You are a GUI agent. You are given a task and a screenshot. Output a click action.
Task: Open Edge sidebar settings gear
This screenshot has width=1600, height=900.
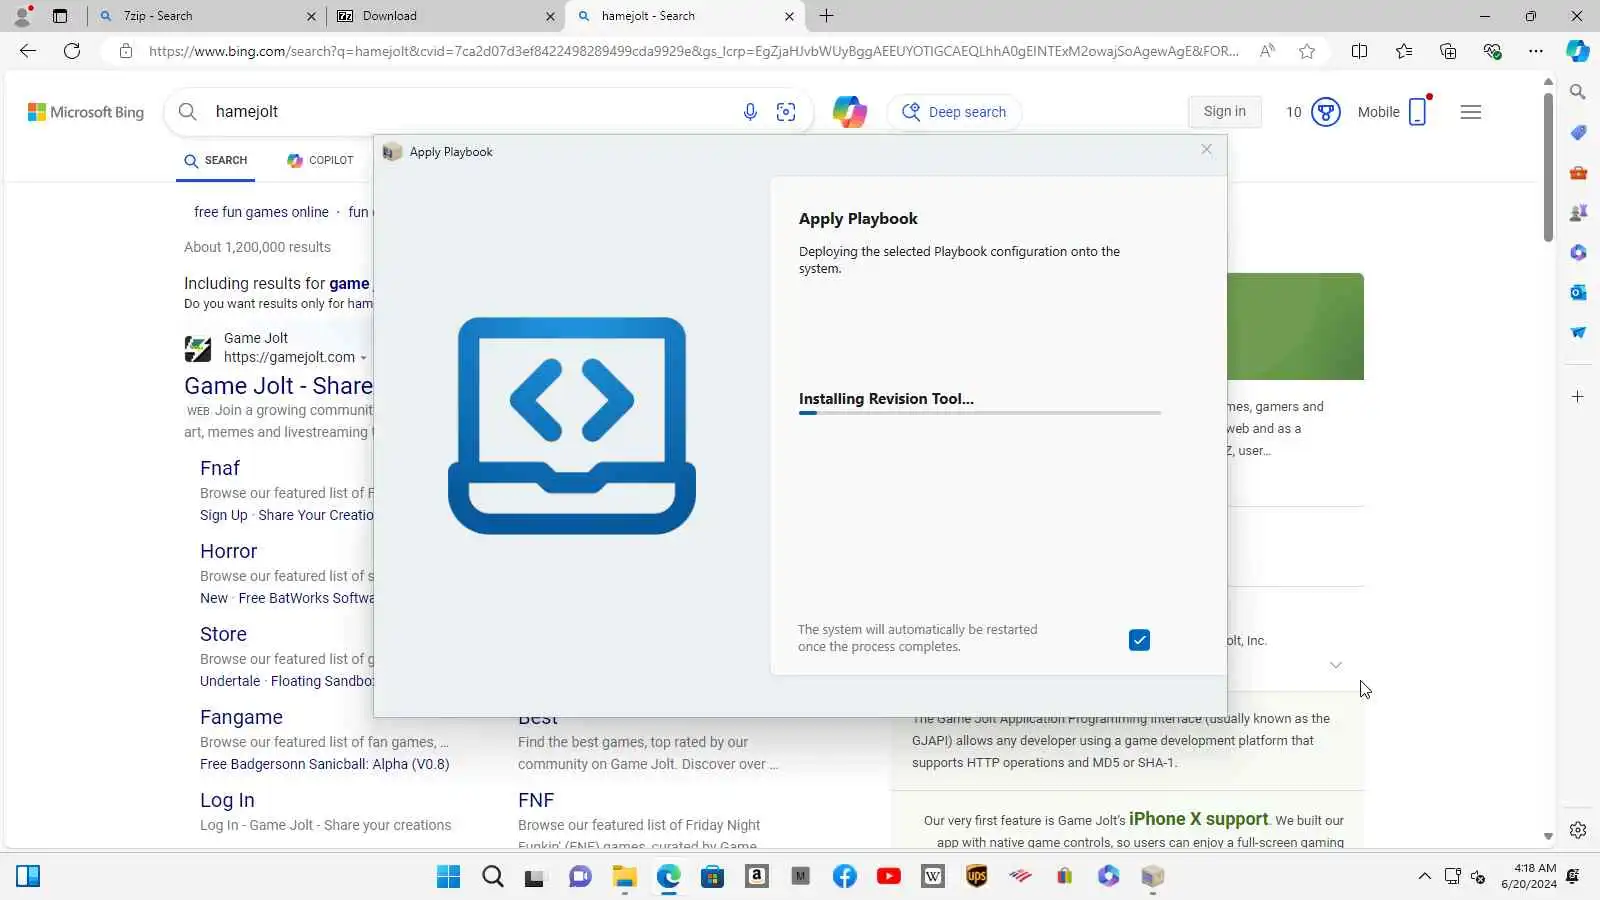pyautogui.click(x=1578, y=830)
